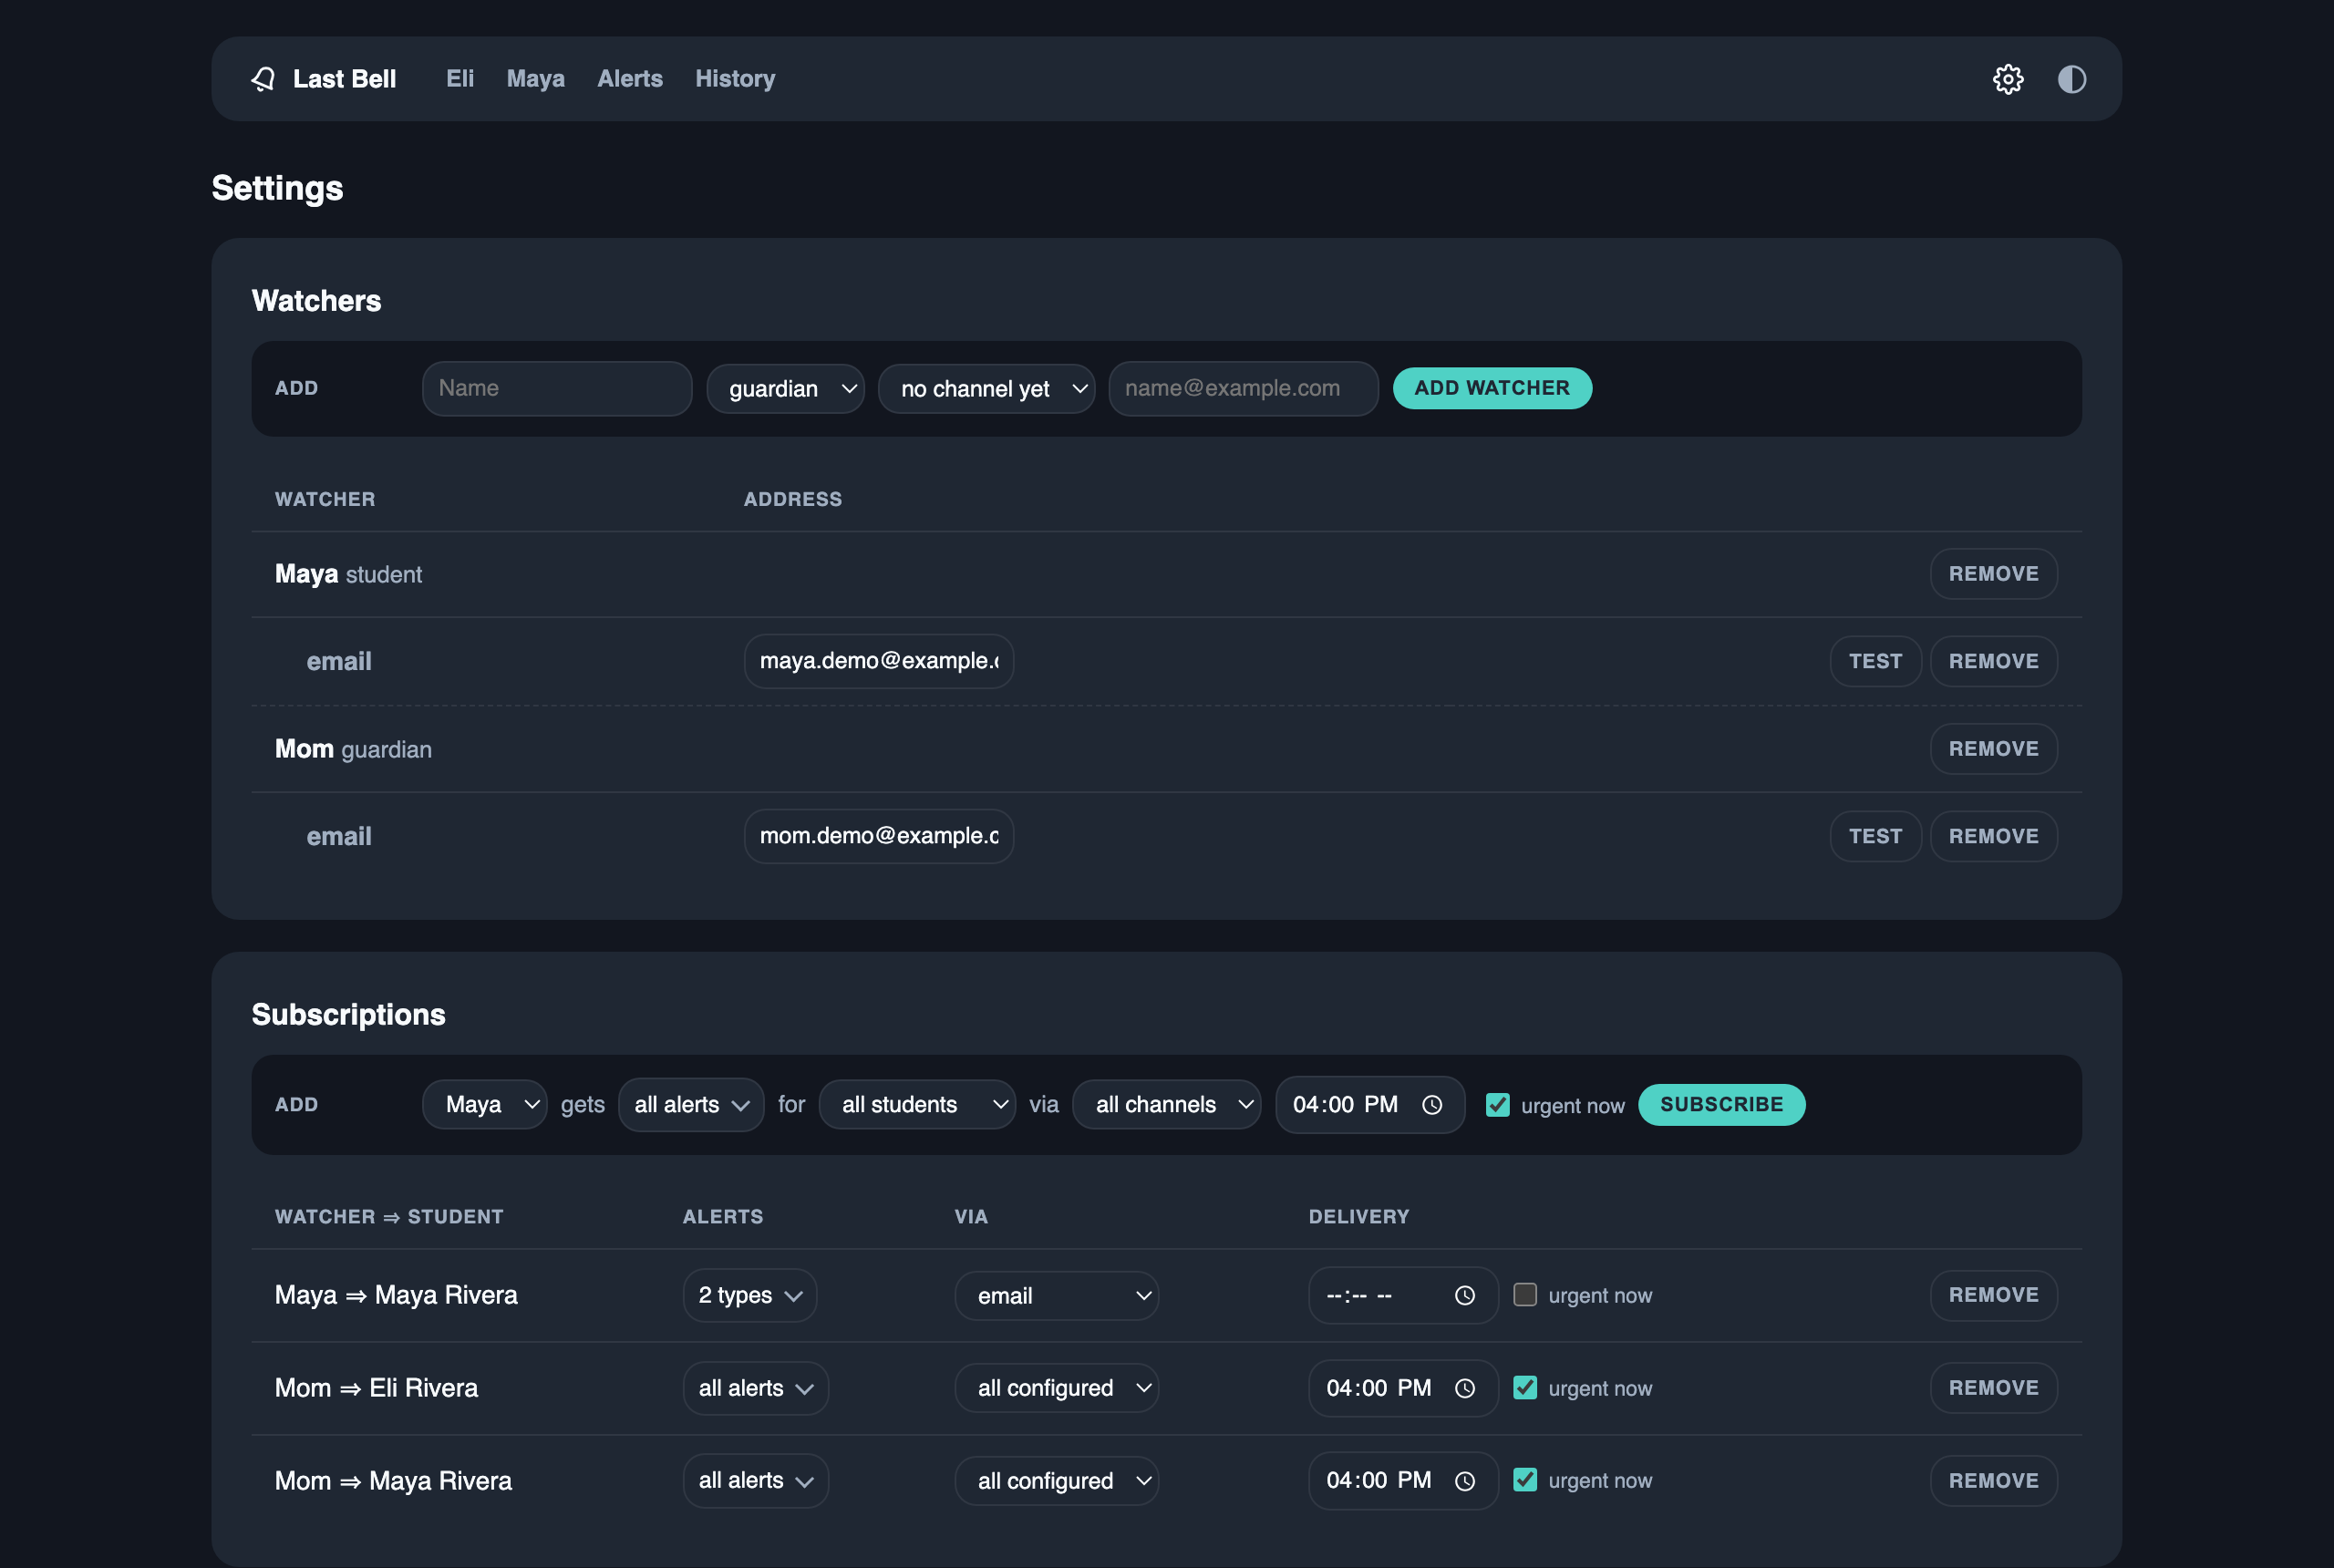Remove Mom's email channel

pyautogui.click(x=1993, y=837)
